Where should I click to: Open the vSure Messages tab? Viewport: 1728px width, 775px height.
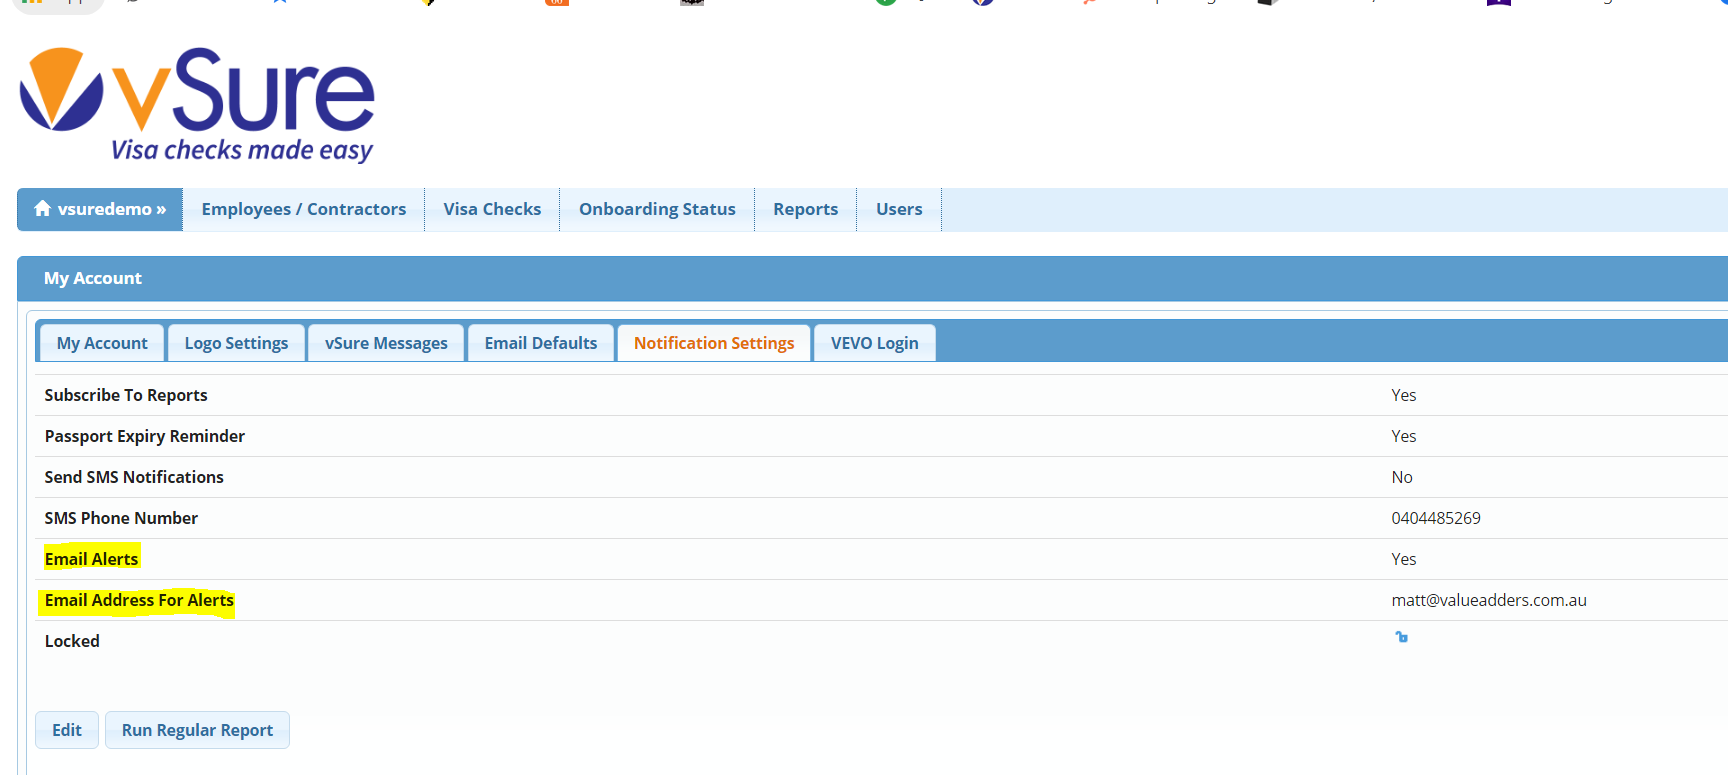(386, 343)
